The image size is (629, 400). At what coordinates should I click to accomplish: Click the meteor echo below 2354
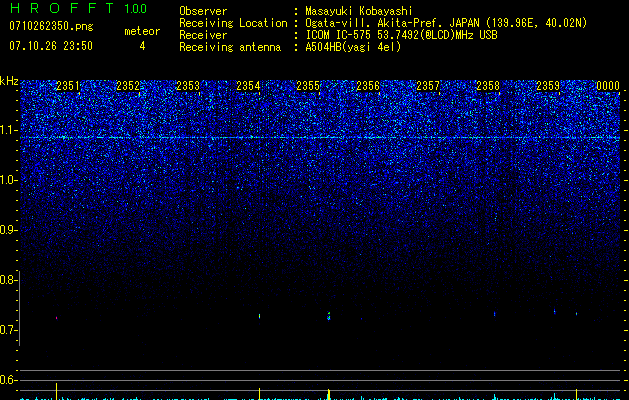(260, 316)
